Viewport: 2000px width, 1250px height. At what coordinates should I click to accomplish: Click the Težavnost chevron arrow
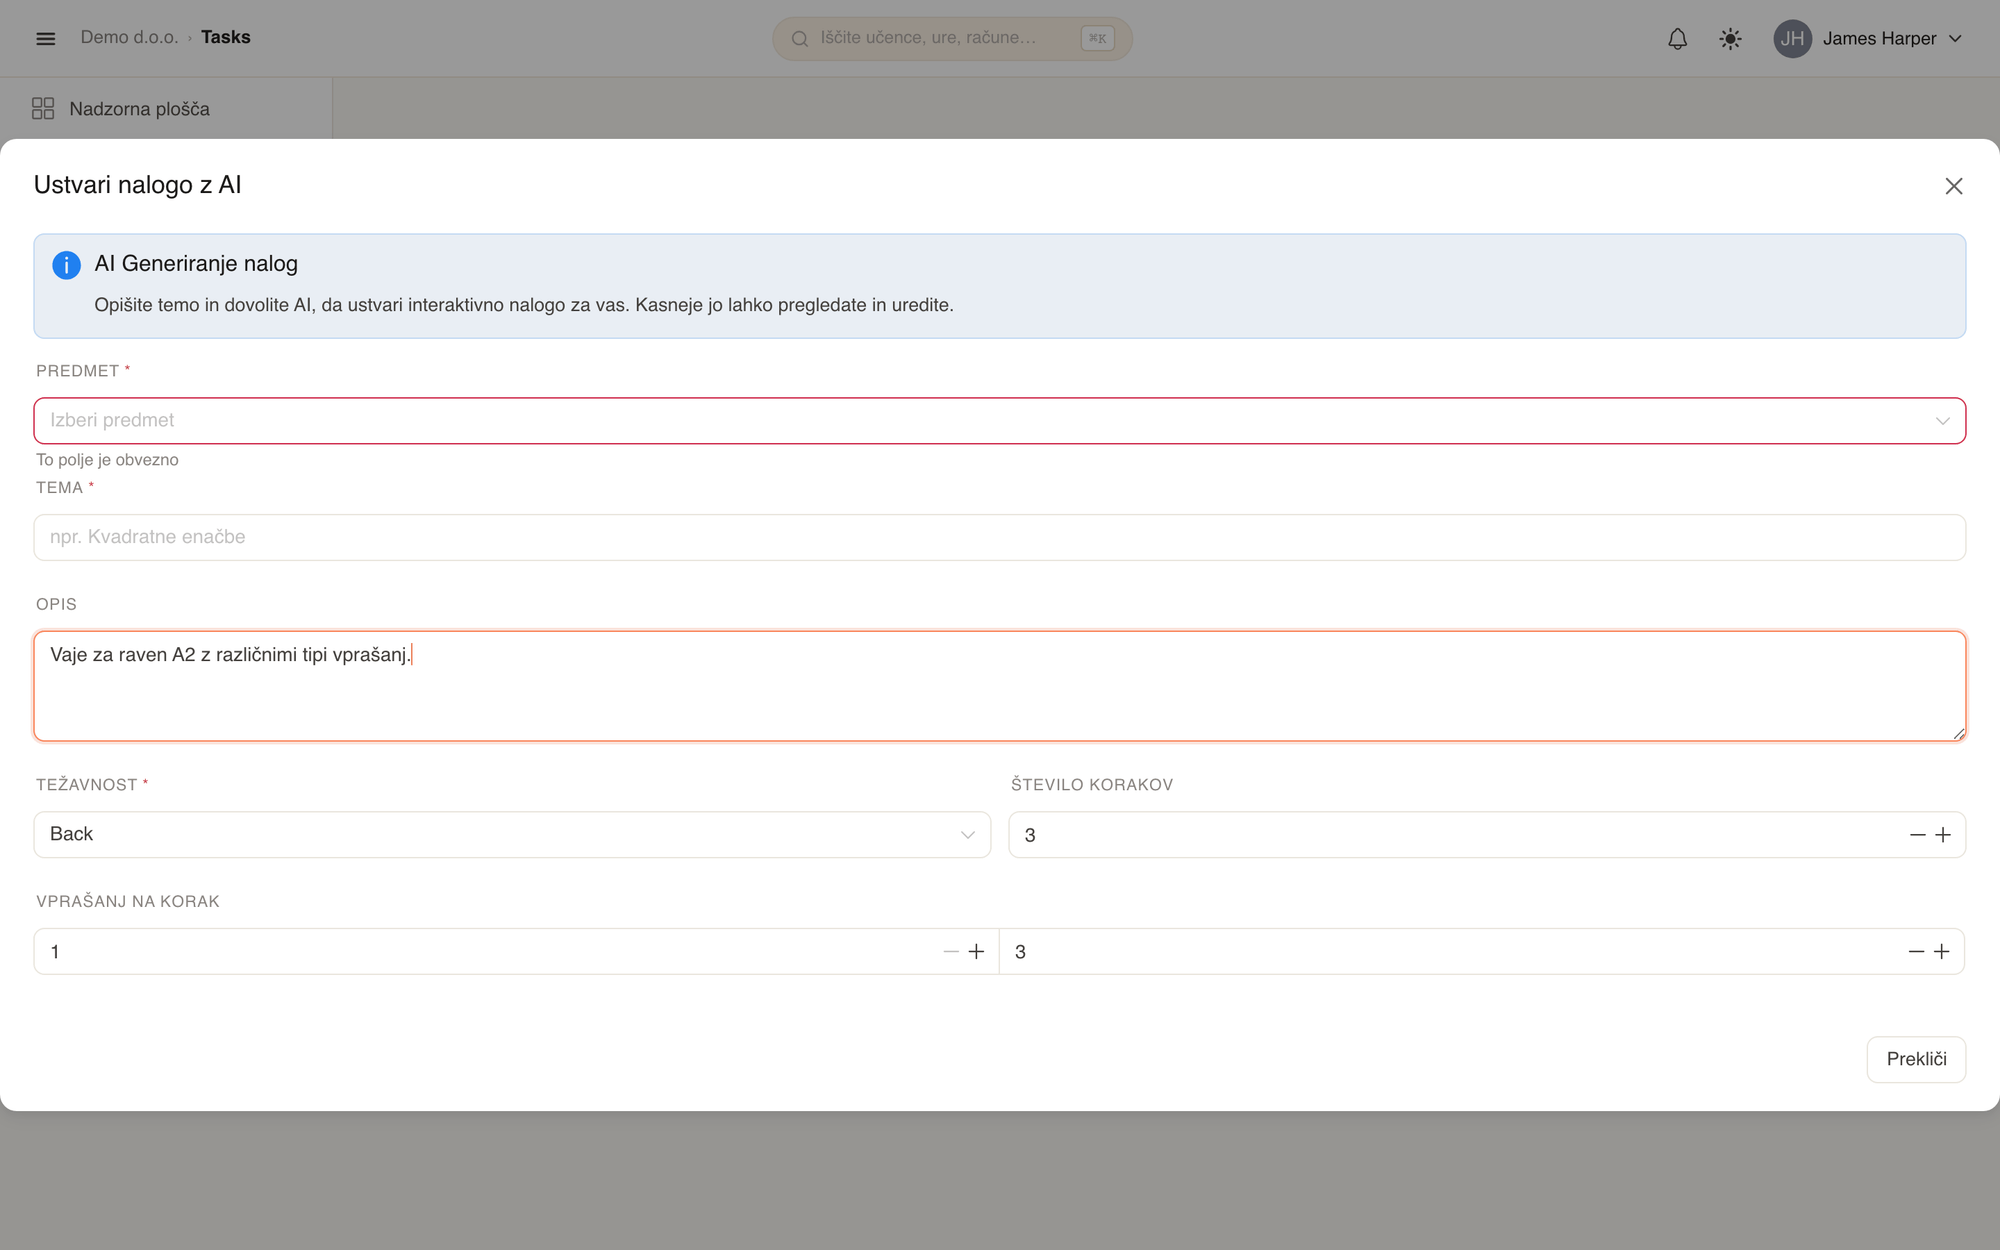point(967,835)
